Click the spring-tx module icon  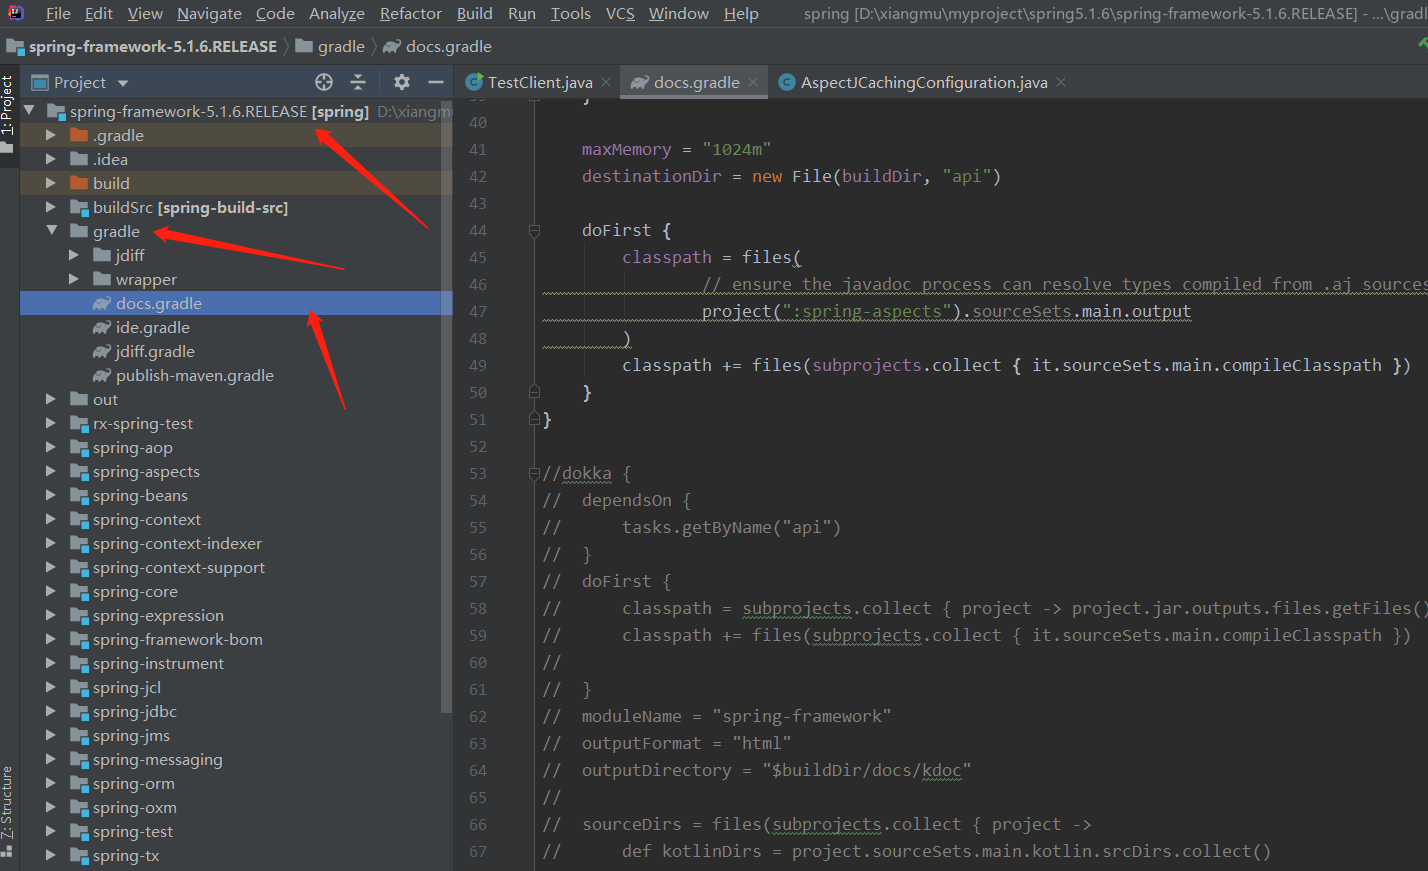[79, 855]
